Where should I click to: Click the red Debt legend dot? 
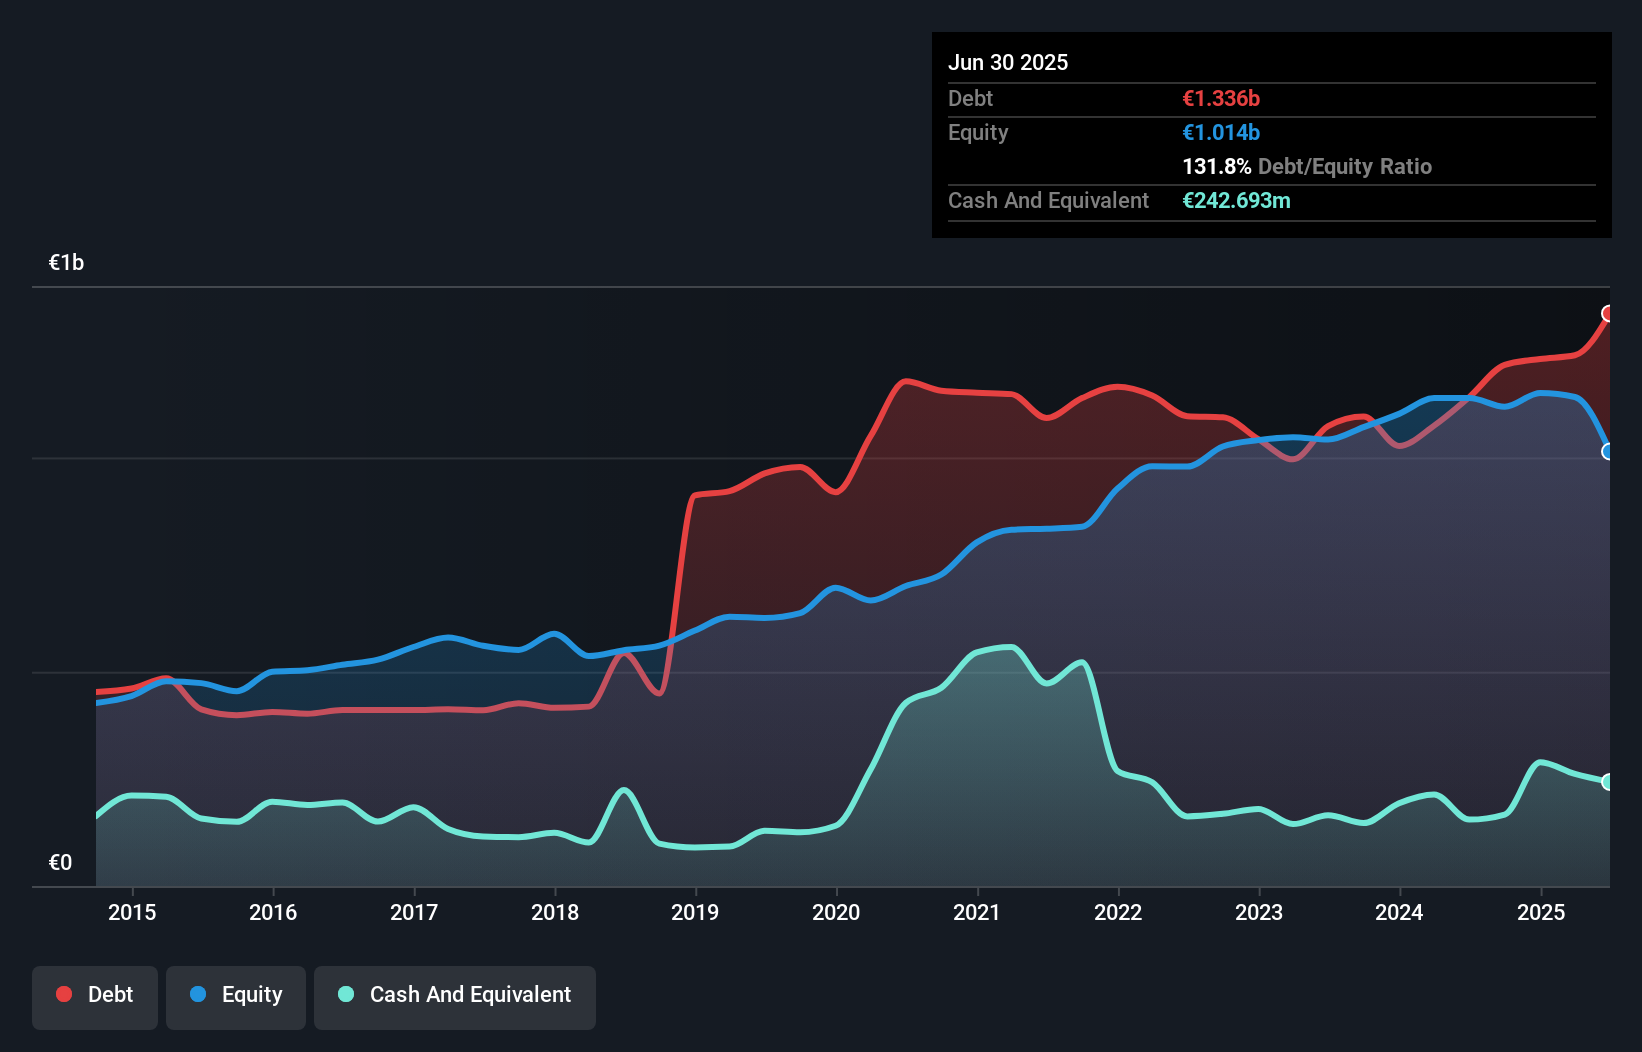point(64,994)
